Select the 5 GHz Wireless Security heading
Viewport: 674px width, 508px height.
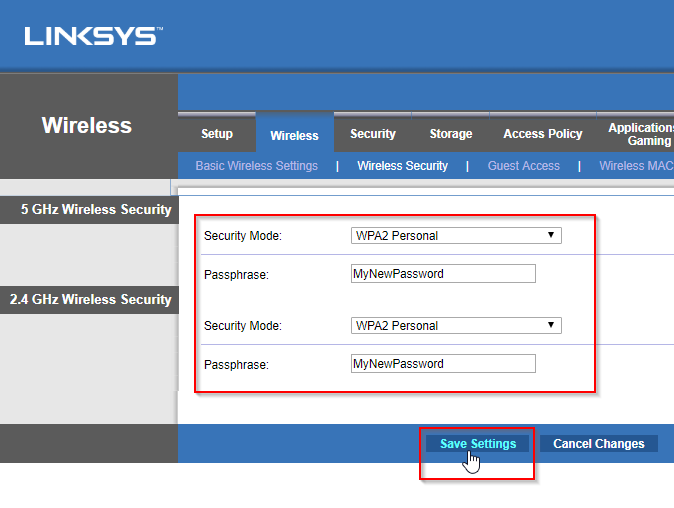pos(96,209)
